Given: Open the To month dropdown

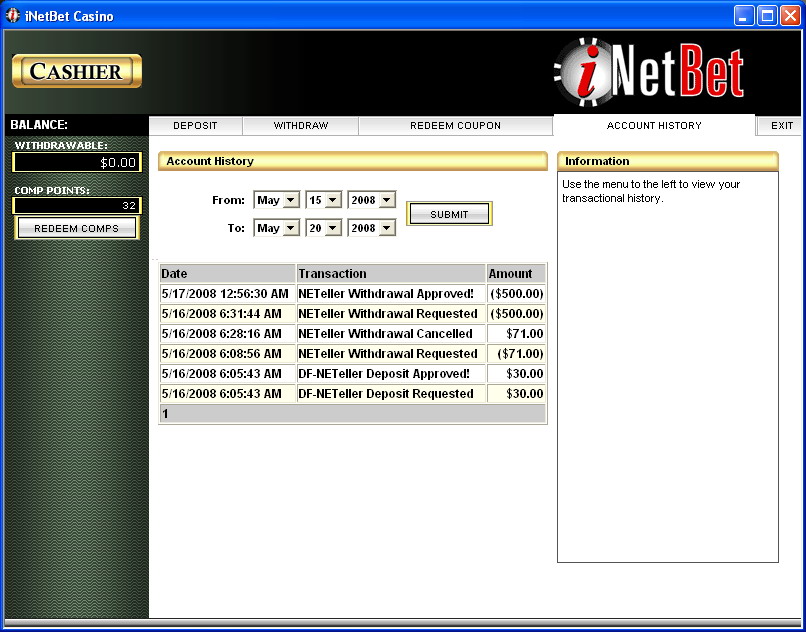Looking at the screenshot, I should 277,228.
